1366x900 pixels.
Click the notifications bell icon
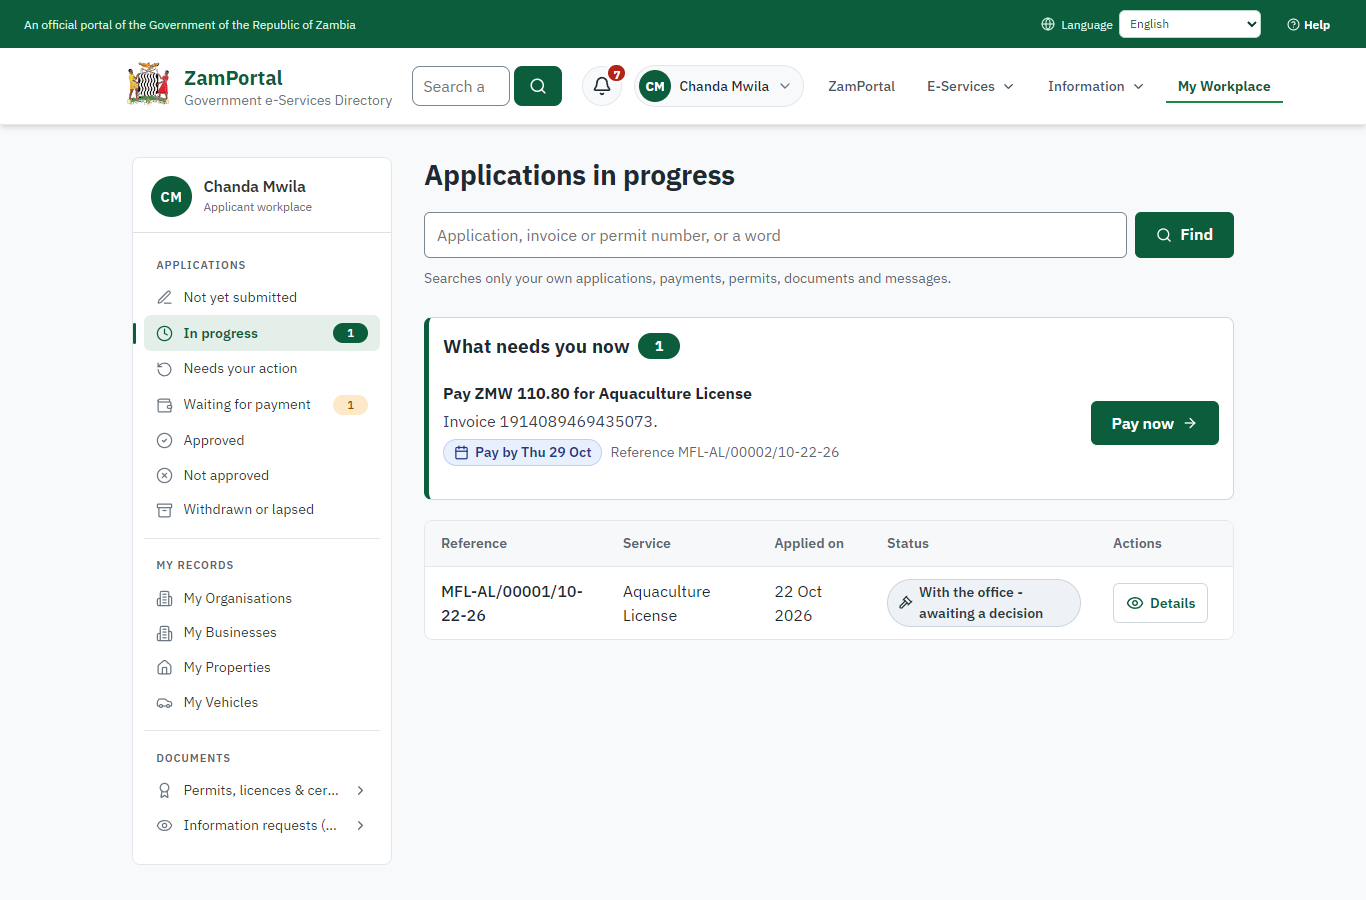pos(602,86)
